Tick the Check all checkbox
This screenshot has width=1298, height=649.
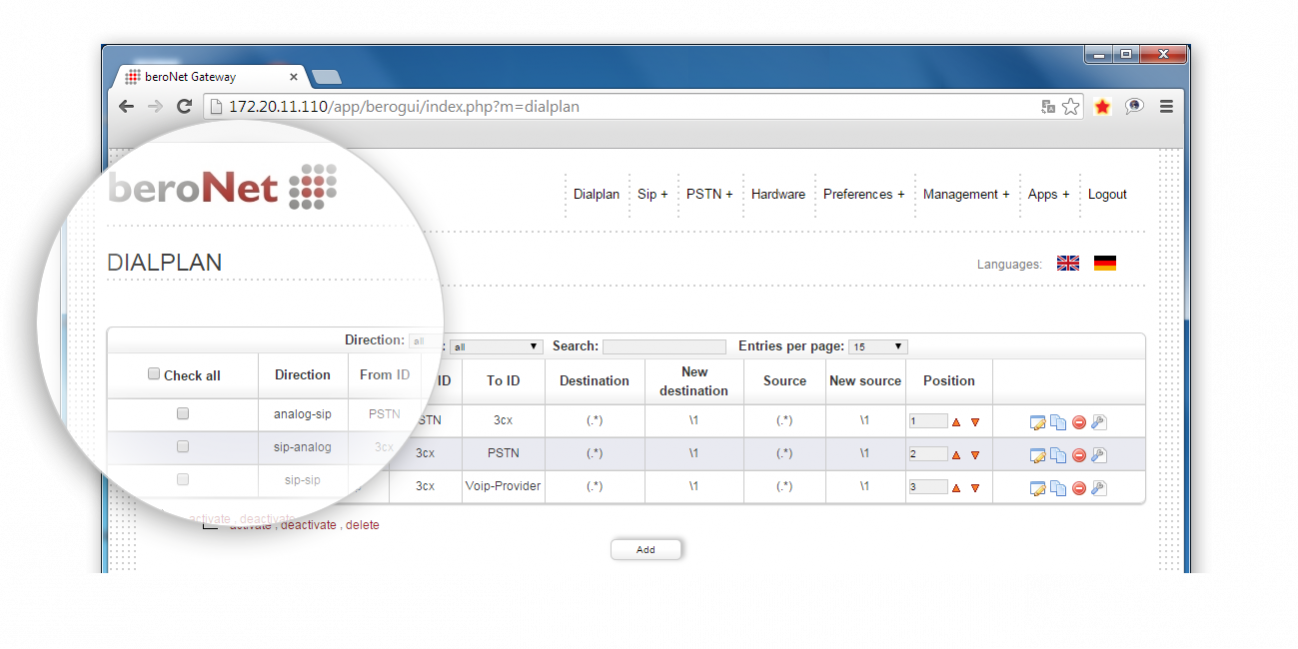coord(154,374)
